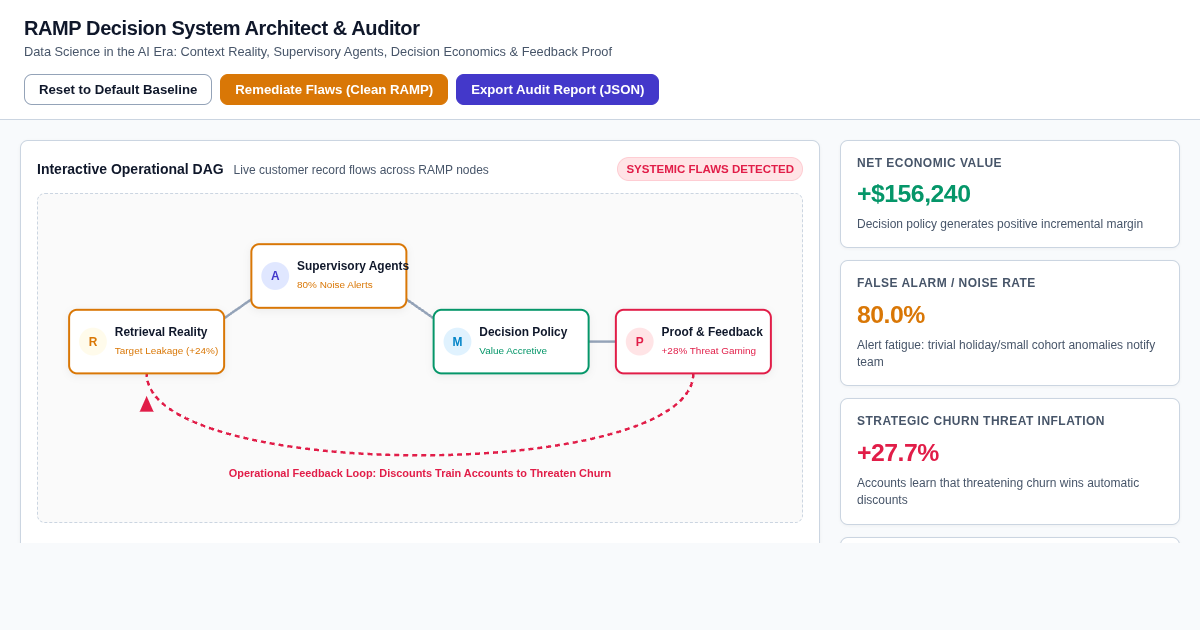Select the R icon on Retrieval Reality node

(x=93, y=342)
